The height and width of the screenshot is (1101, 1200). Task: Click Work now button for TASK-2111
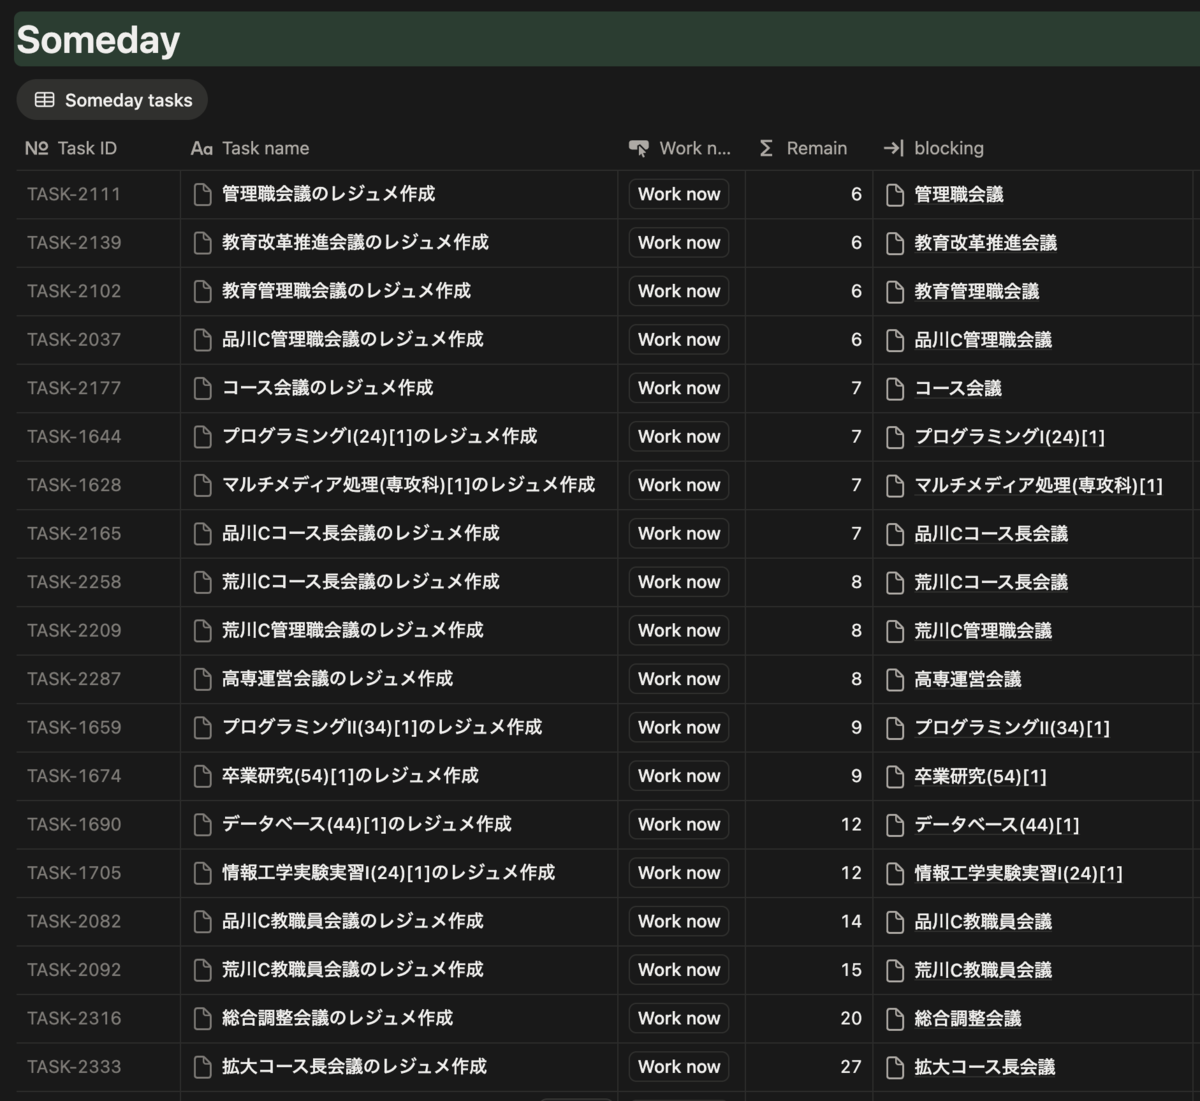[x=679, y=194]
